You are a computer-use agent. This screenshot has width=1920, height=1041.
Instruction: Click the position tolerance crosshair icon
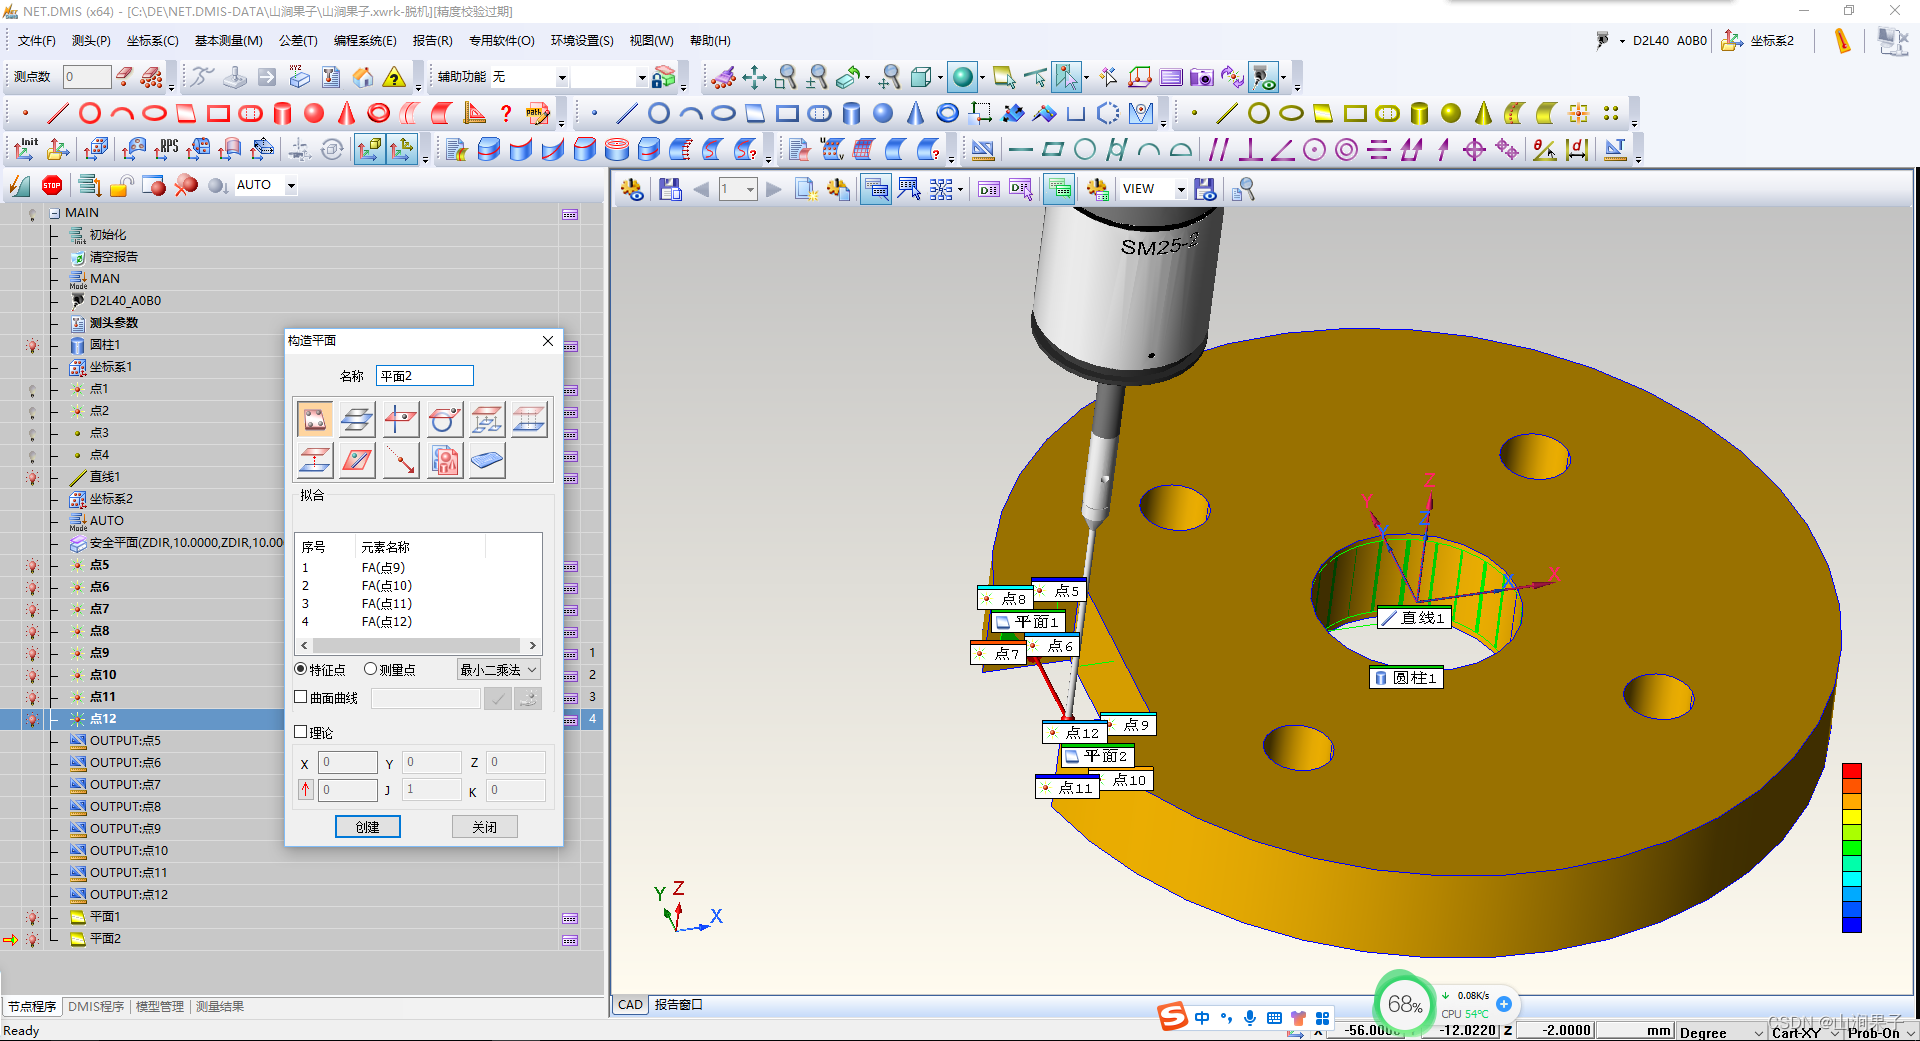click(1474, 150)
